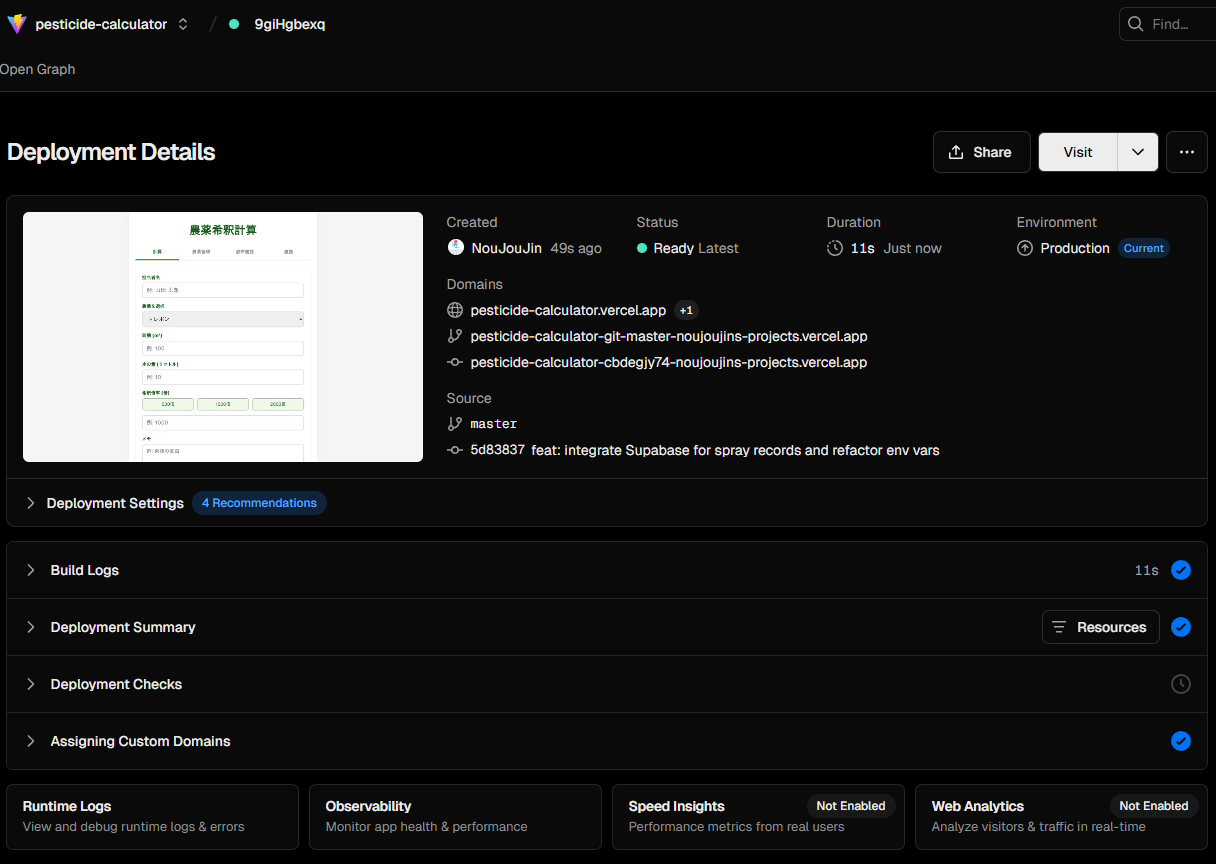Click the Deployment Checks pending clock icon
This screenshot has width=1216, height=864.
point(1180,684)
